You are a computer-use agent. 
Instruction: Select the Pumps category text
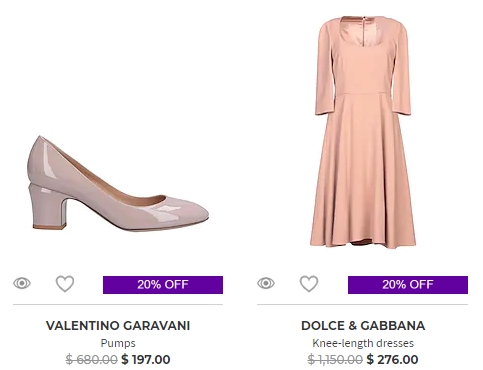[x=118, y=343]
